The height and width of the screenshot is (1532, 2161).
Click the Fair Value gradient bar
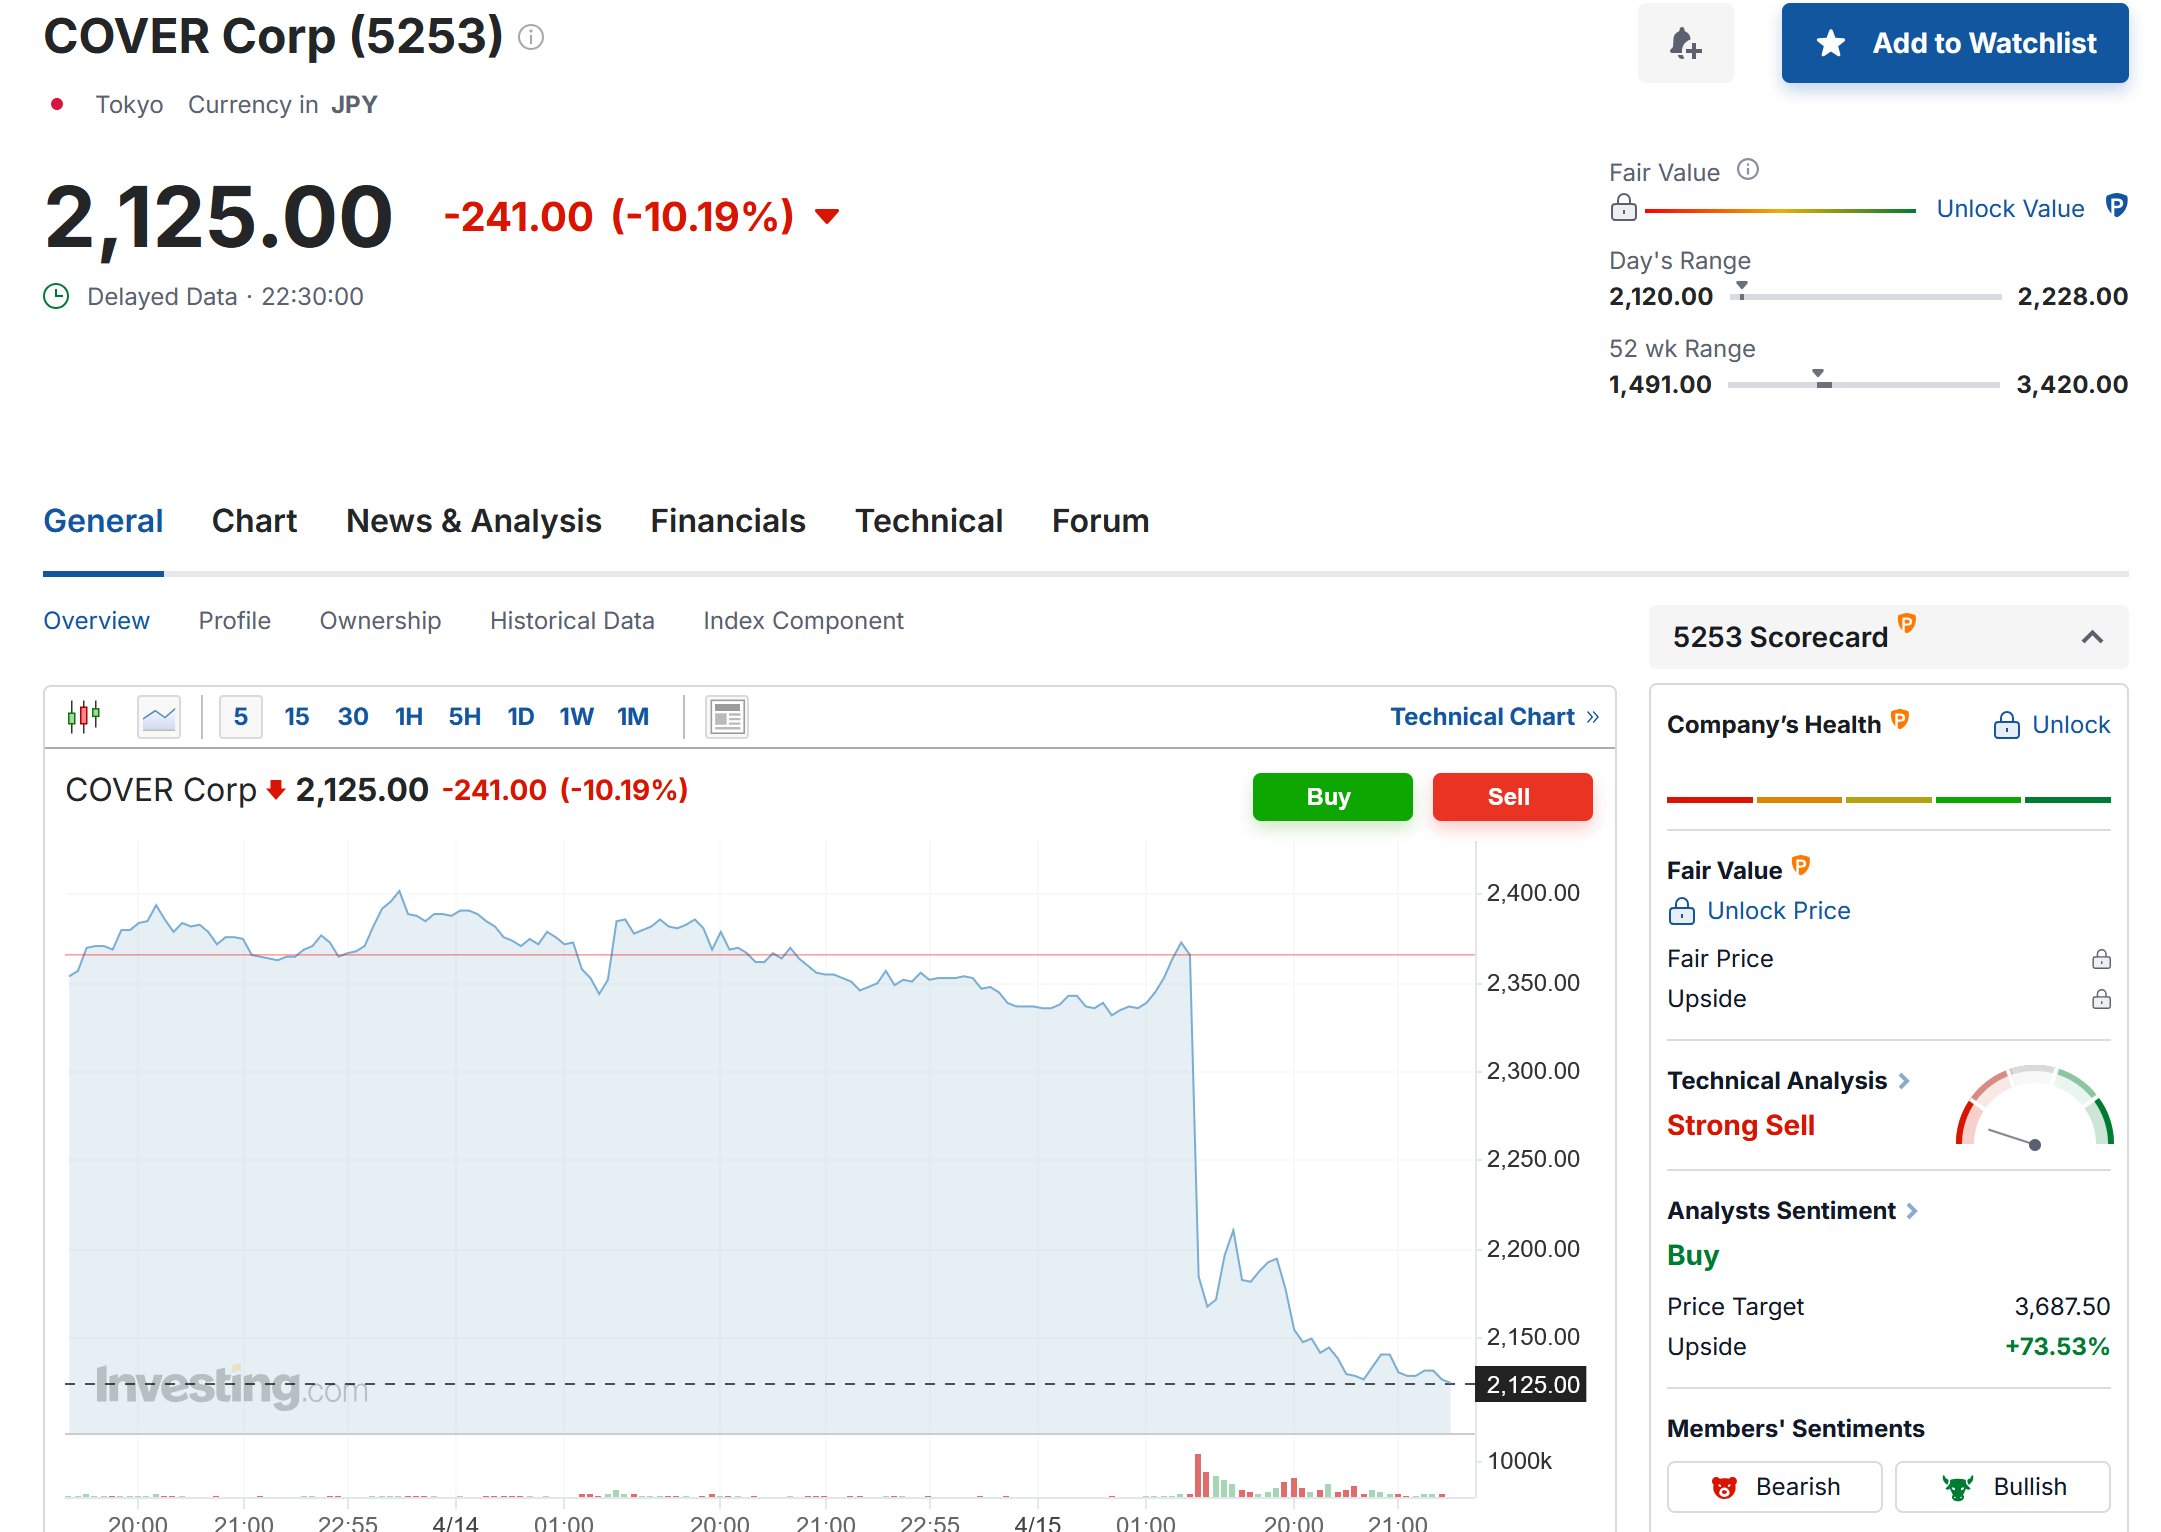(1780, 211)
